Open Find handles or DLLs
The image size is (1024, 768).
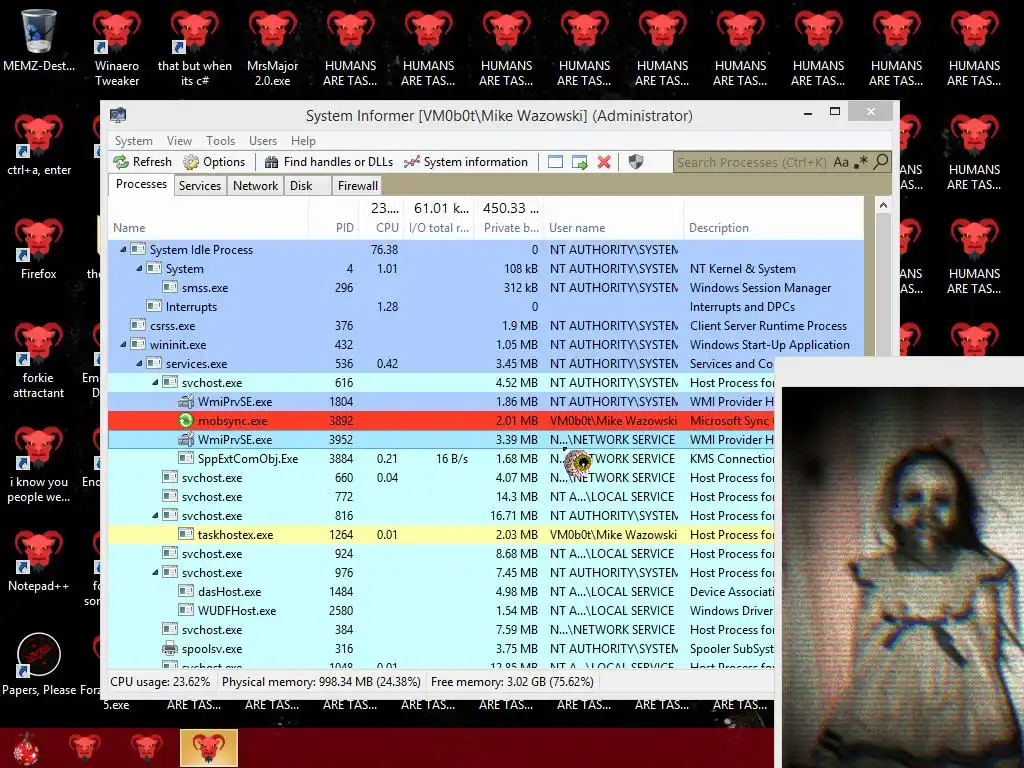[329, 162]
